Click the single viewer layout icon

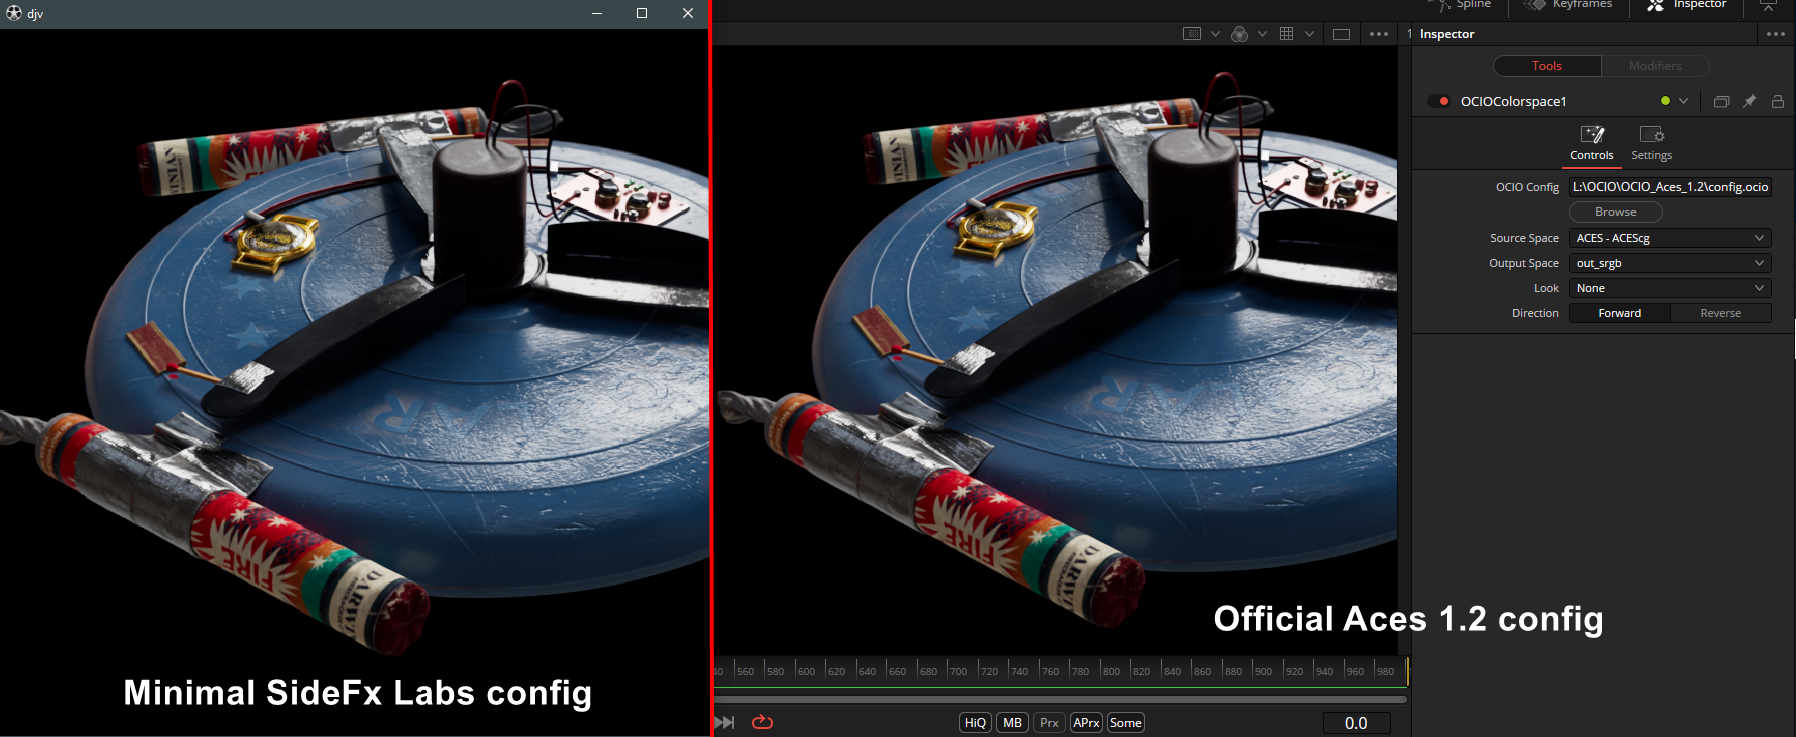point(1342,34)
